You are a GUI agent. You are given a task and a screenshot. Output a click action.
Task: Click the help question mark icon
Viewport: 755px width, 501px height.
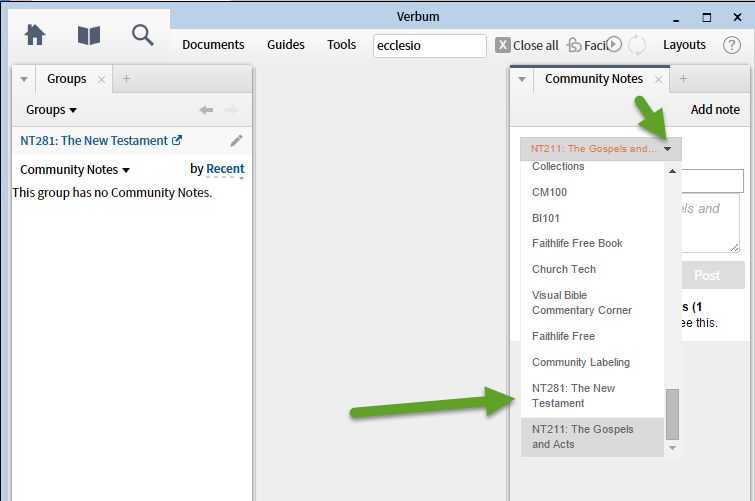731,45
